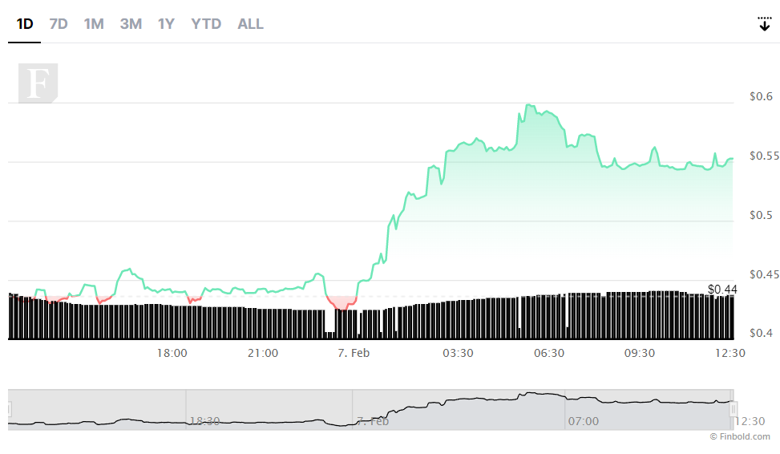This screenshot has height=454, width=780.
Task: Click the 7. Feb x-axis label
Action: coord(354,353)
